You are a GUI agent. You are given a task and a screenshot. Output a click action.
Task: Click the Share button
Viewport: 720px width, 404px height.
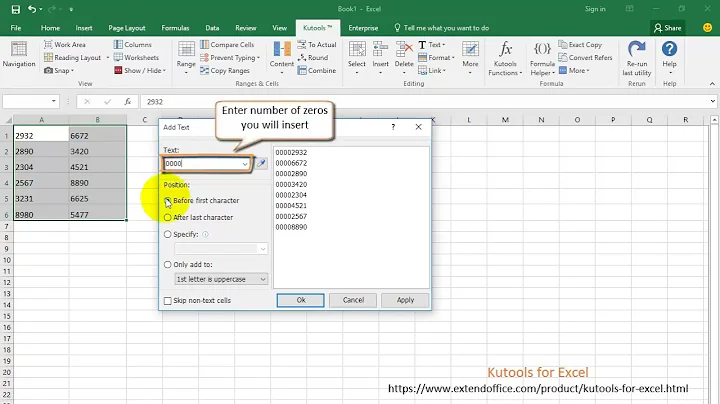(668, 28)
